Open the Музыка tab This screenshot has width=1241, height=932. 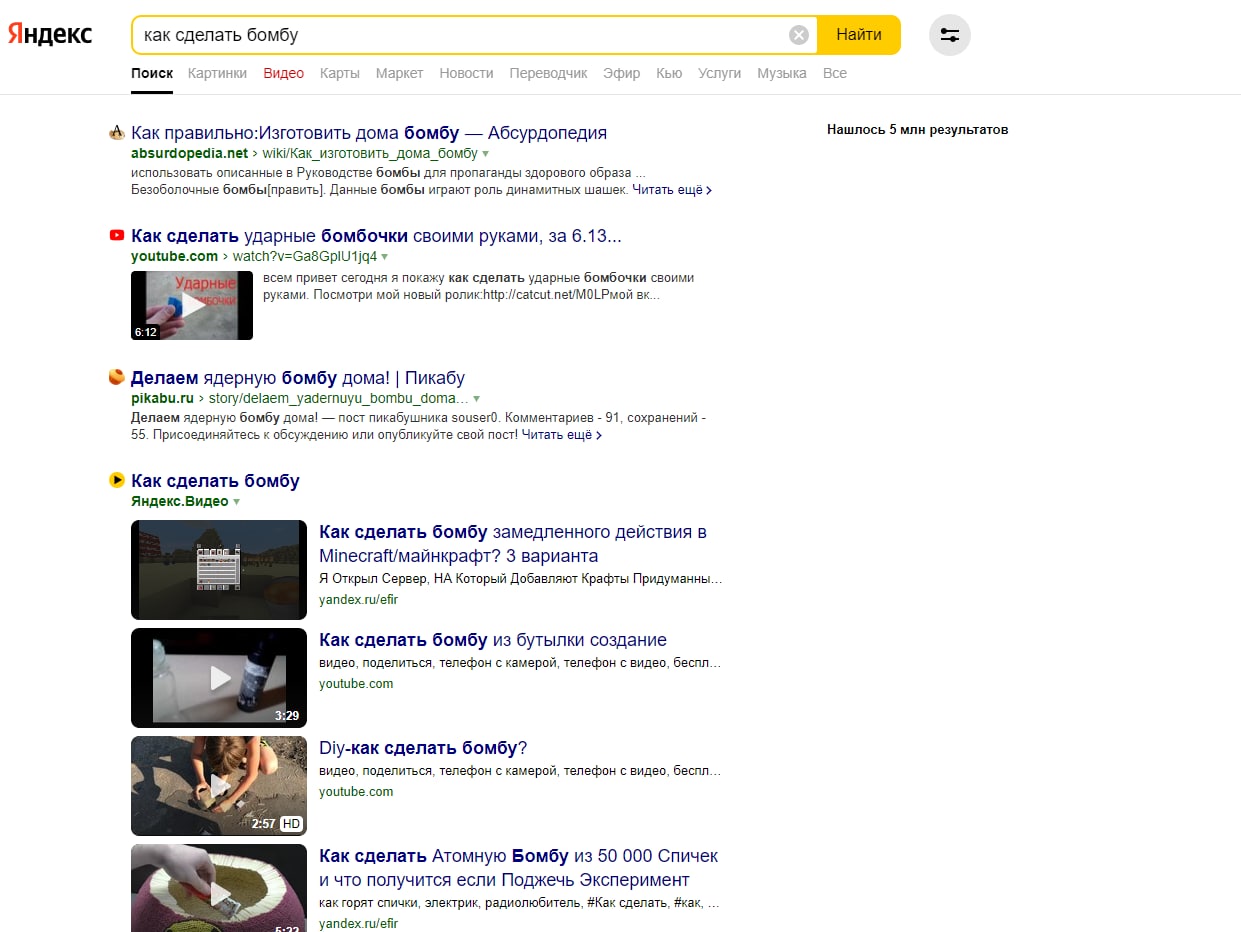pos(782,73)
